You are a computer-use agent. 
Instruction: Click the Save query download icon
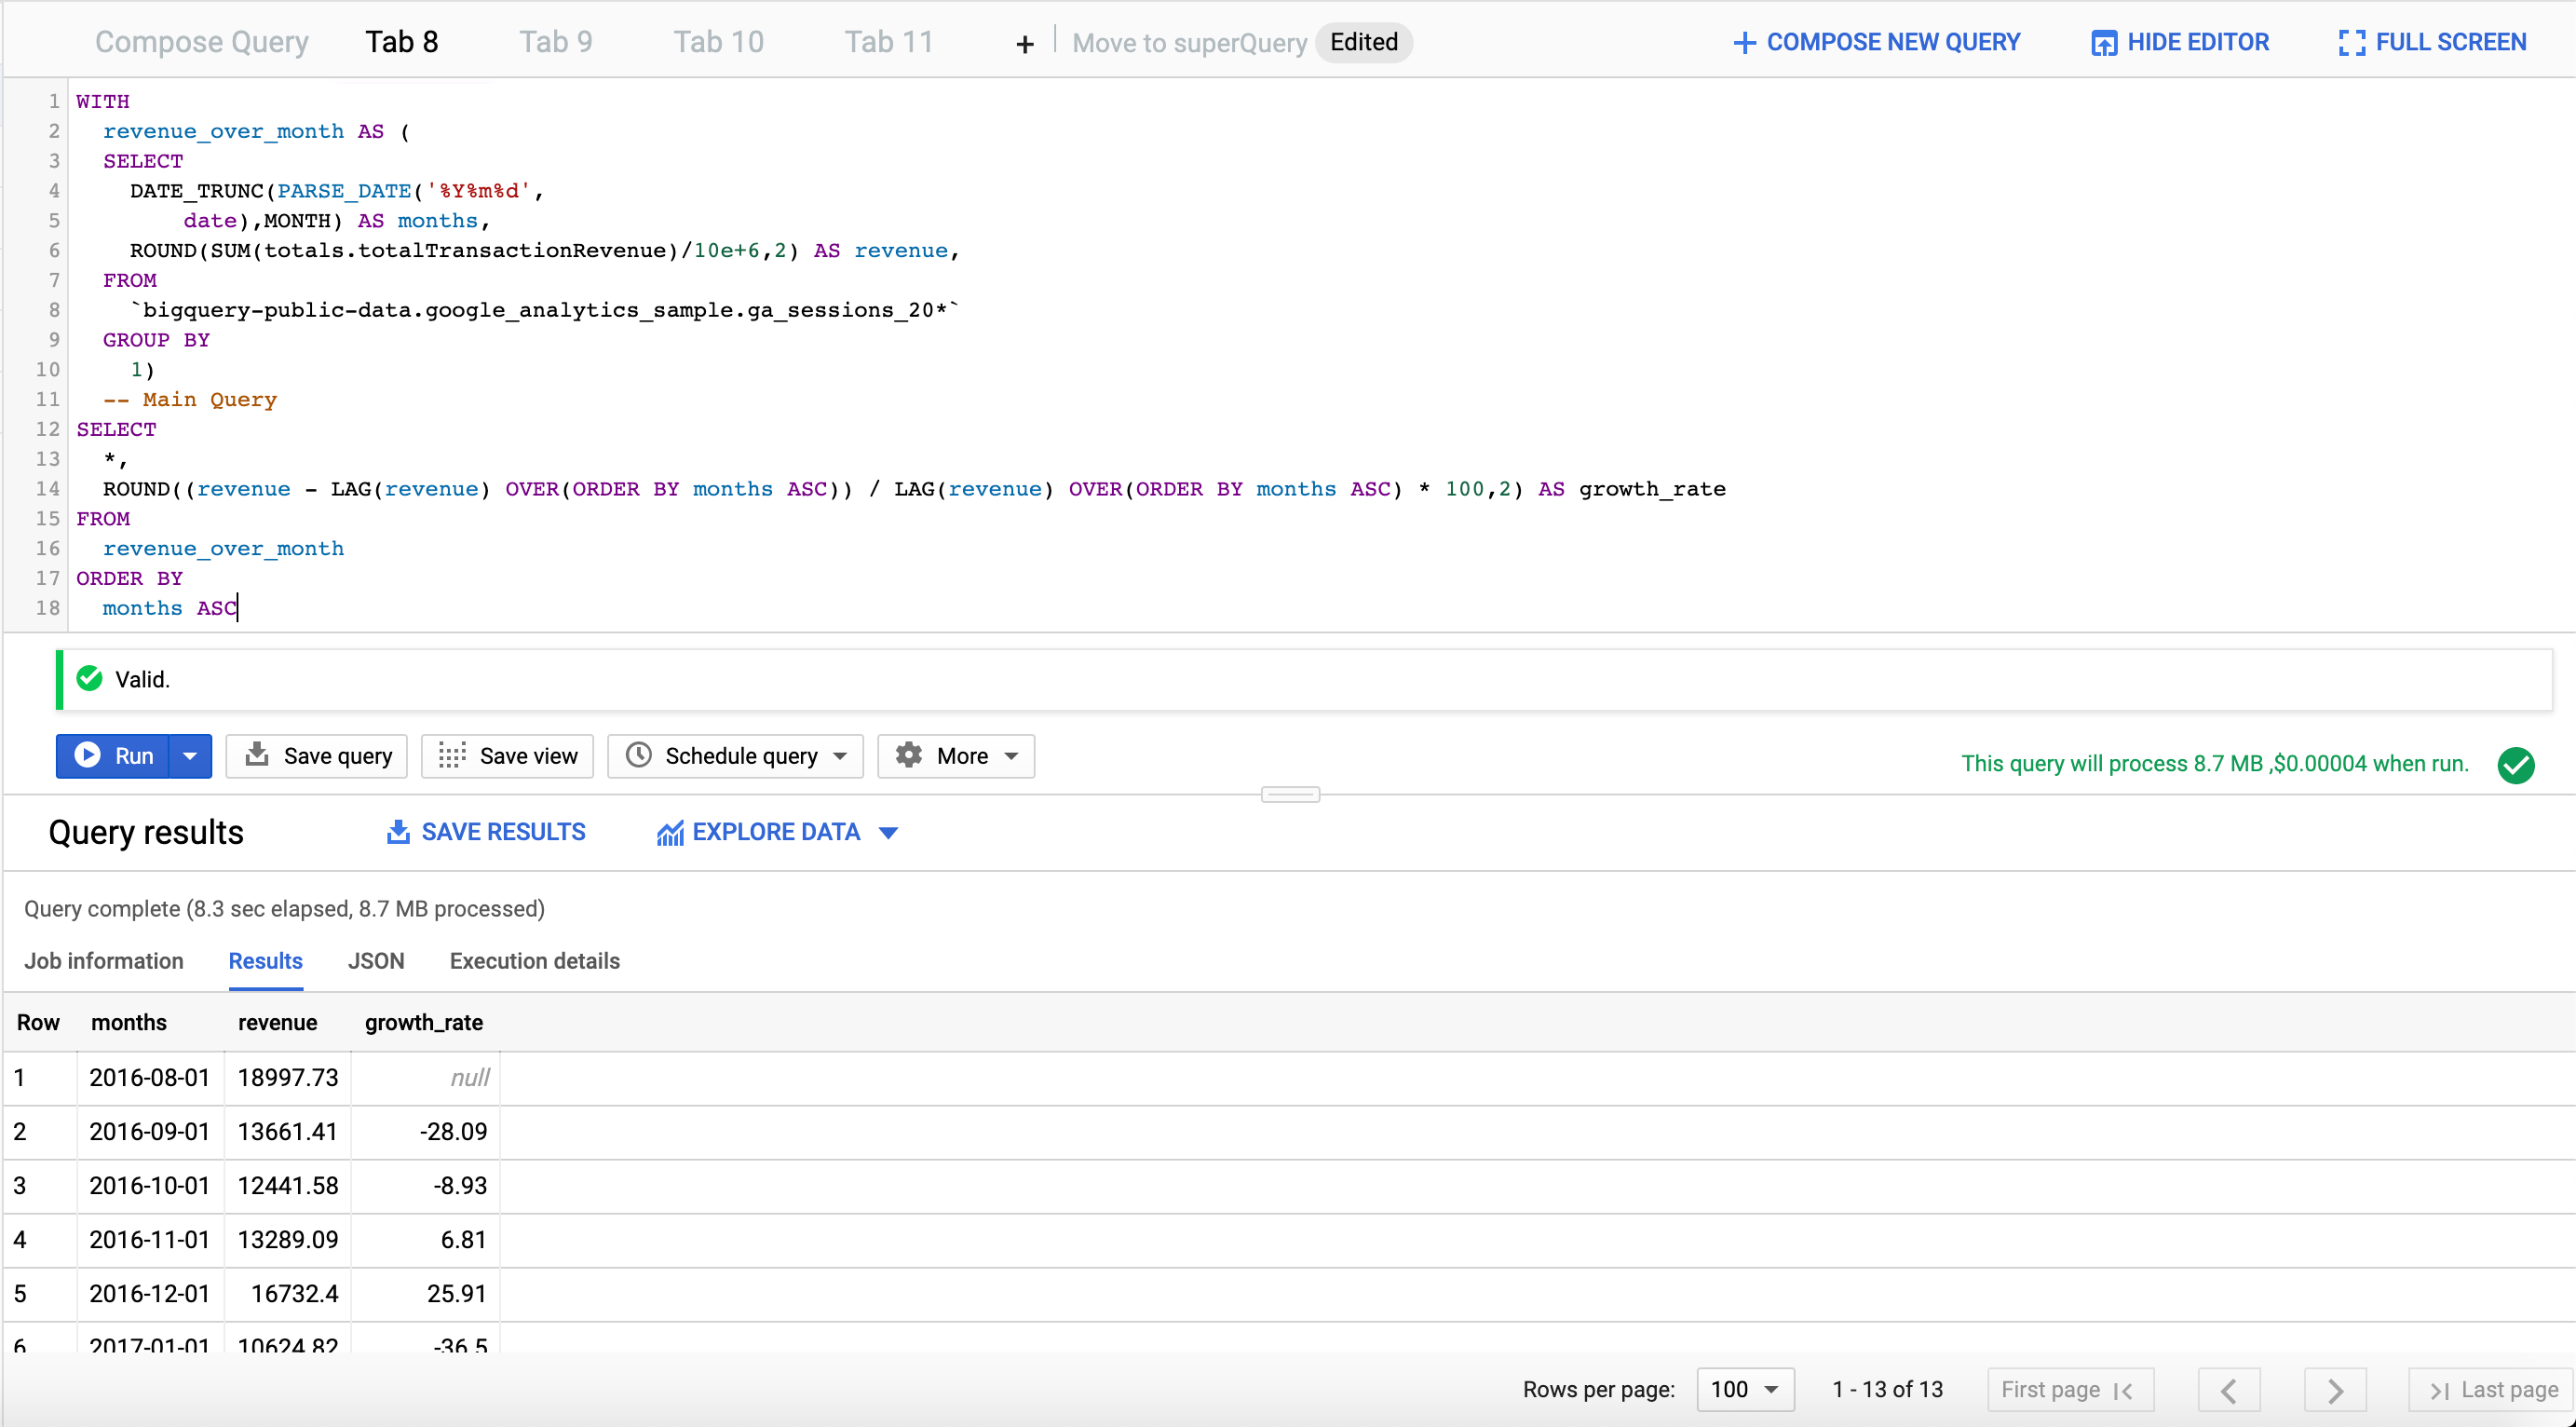click(x=257, y=755)
